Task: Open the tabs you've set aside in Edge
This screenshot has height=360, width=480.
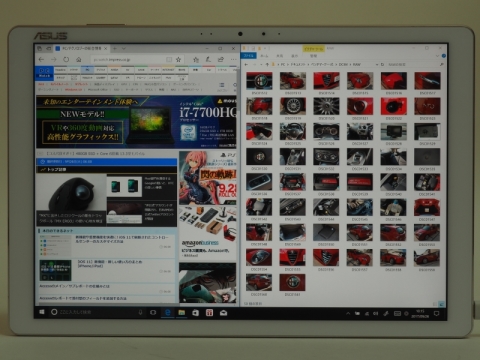Action: 40,49
